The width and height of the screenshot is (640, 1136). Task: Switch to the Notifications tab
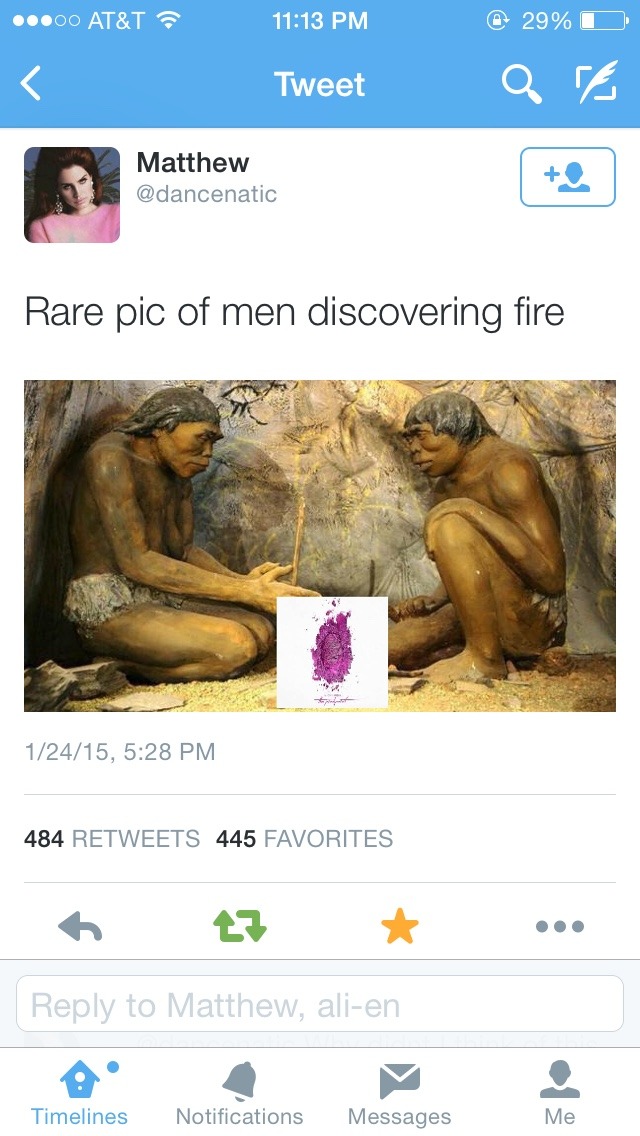coord(239,1094)
